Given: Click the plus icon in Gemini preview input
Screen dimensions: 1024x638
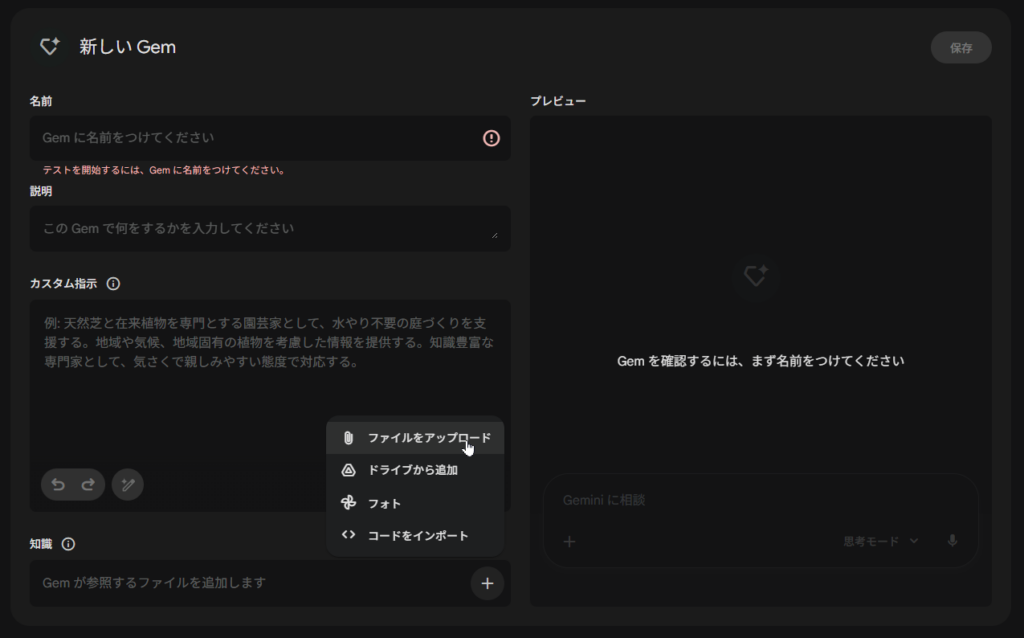Looking at the screenshot, I should 569,541.
